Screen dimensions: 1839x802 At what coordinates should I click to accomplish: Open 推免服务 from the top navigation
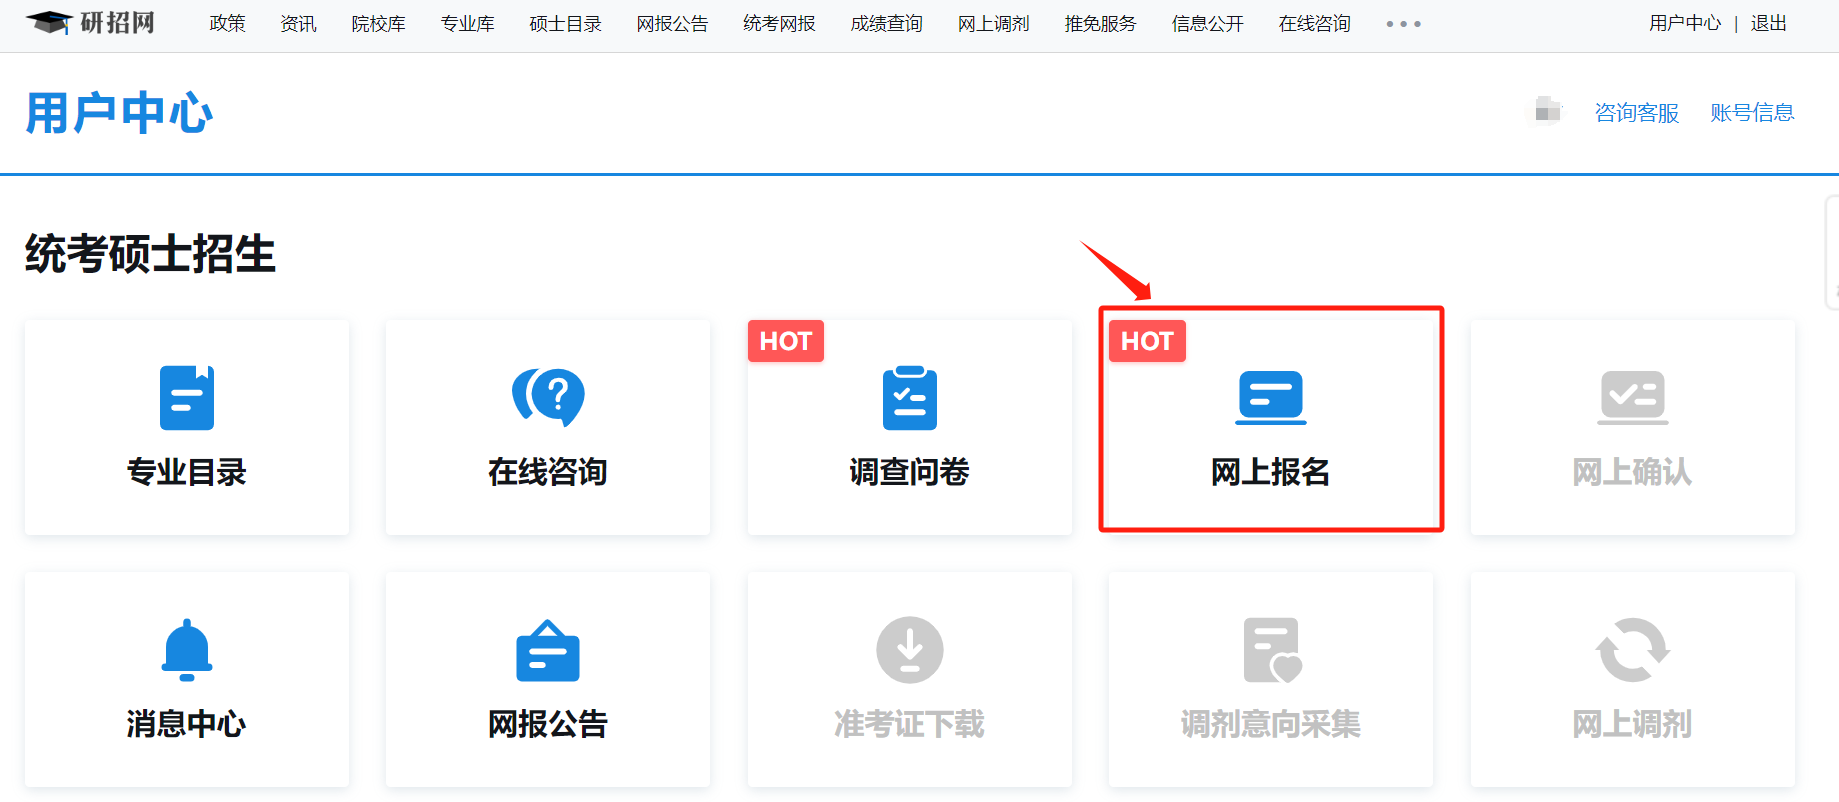click(1100, 24)
